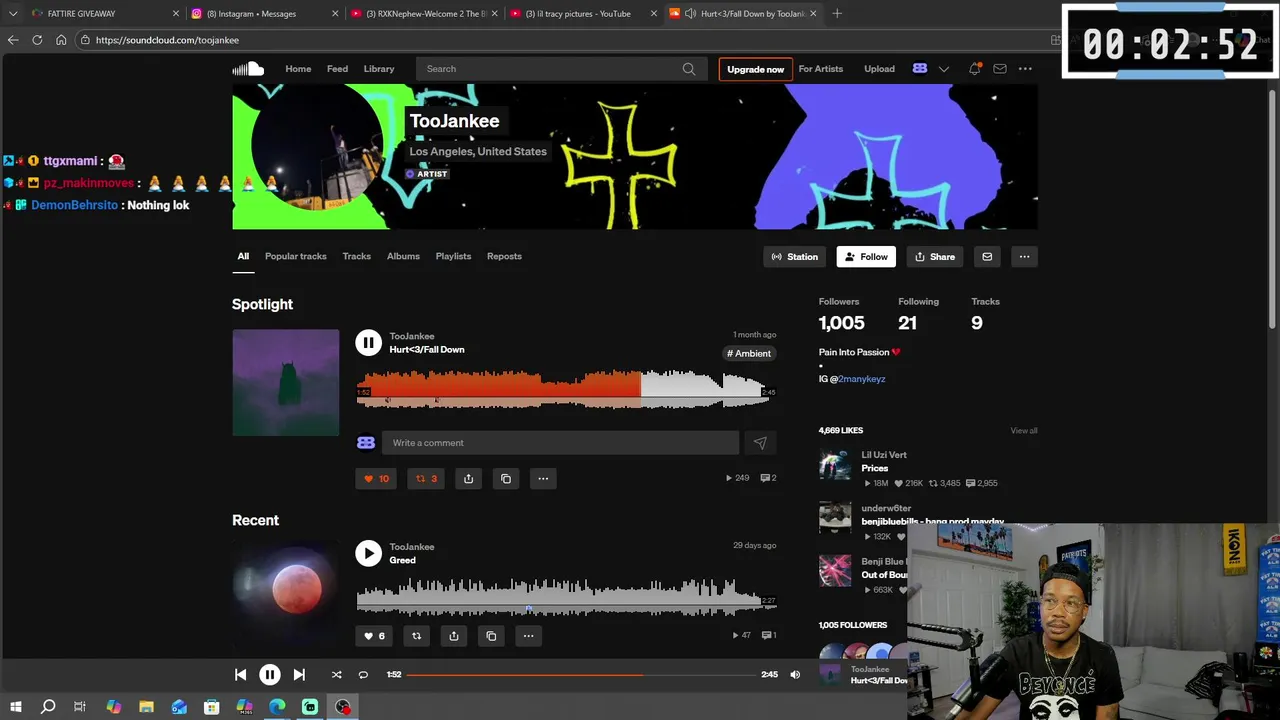Open more options for Hurt<3/Fall Down

point(543,479)
